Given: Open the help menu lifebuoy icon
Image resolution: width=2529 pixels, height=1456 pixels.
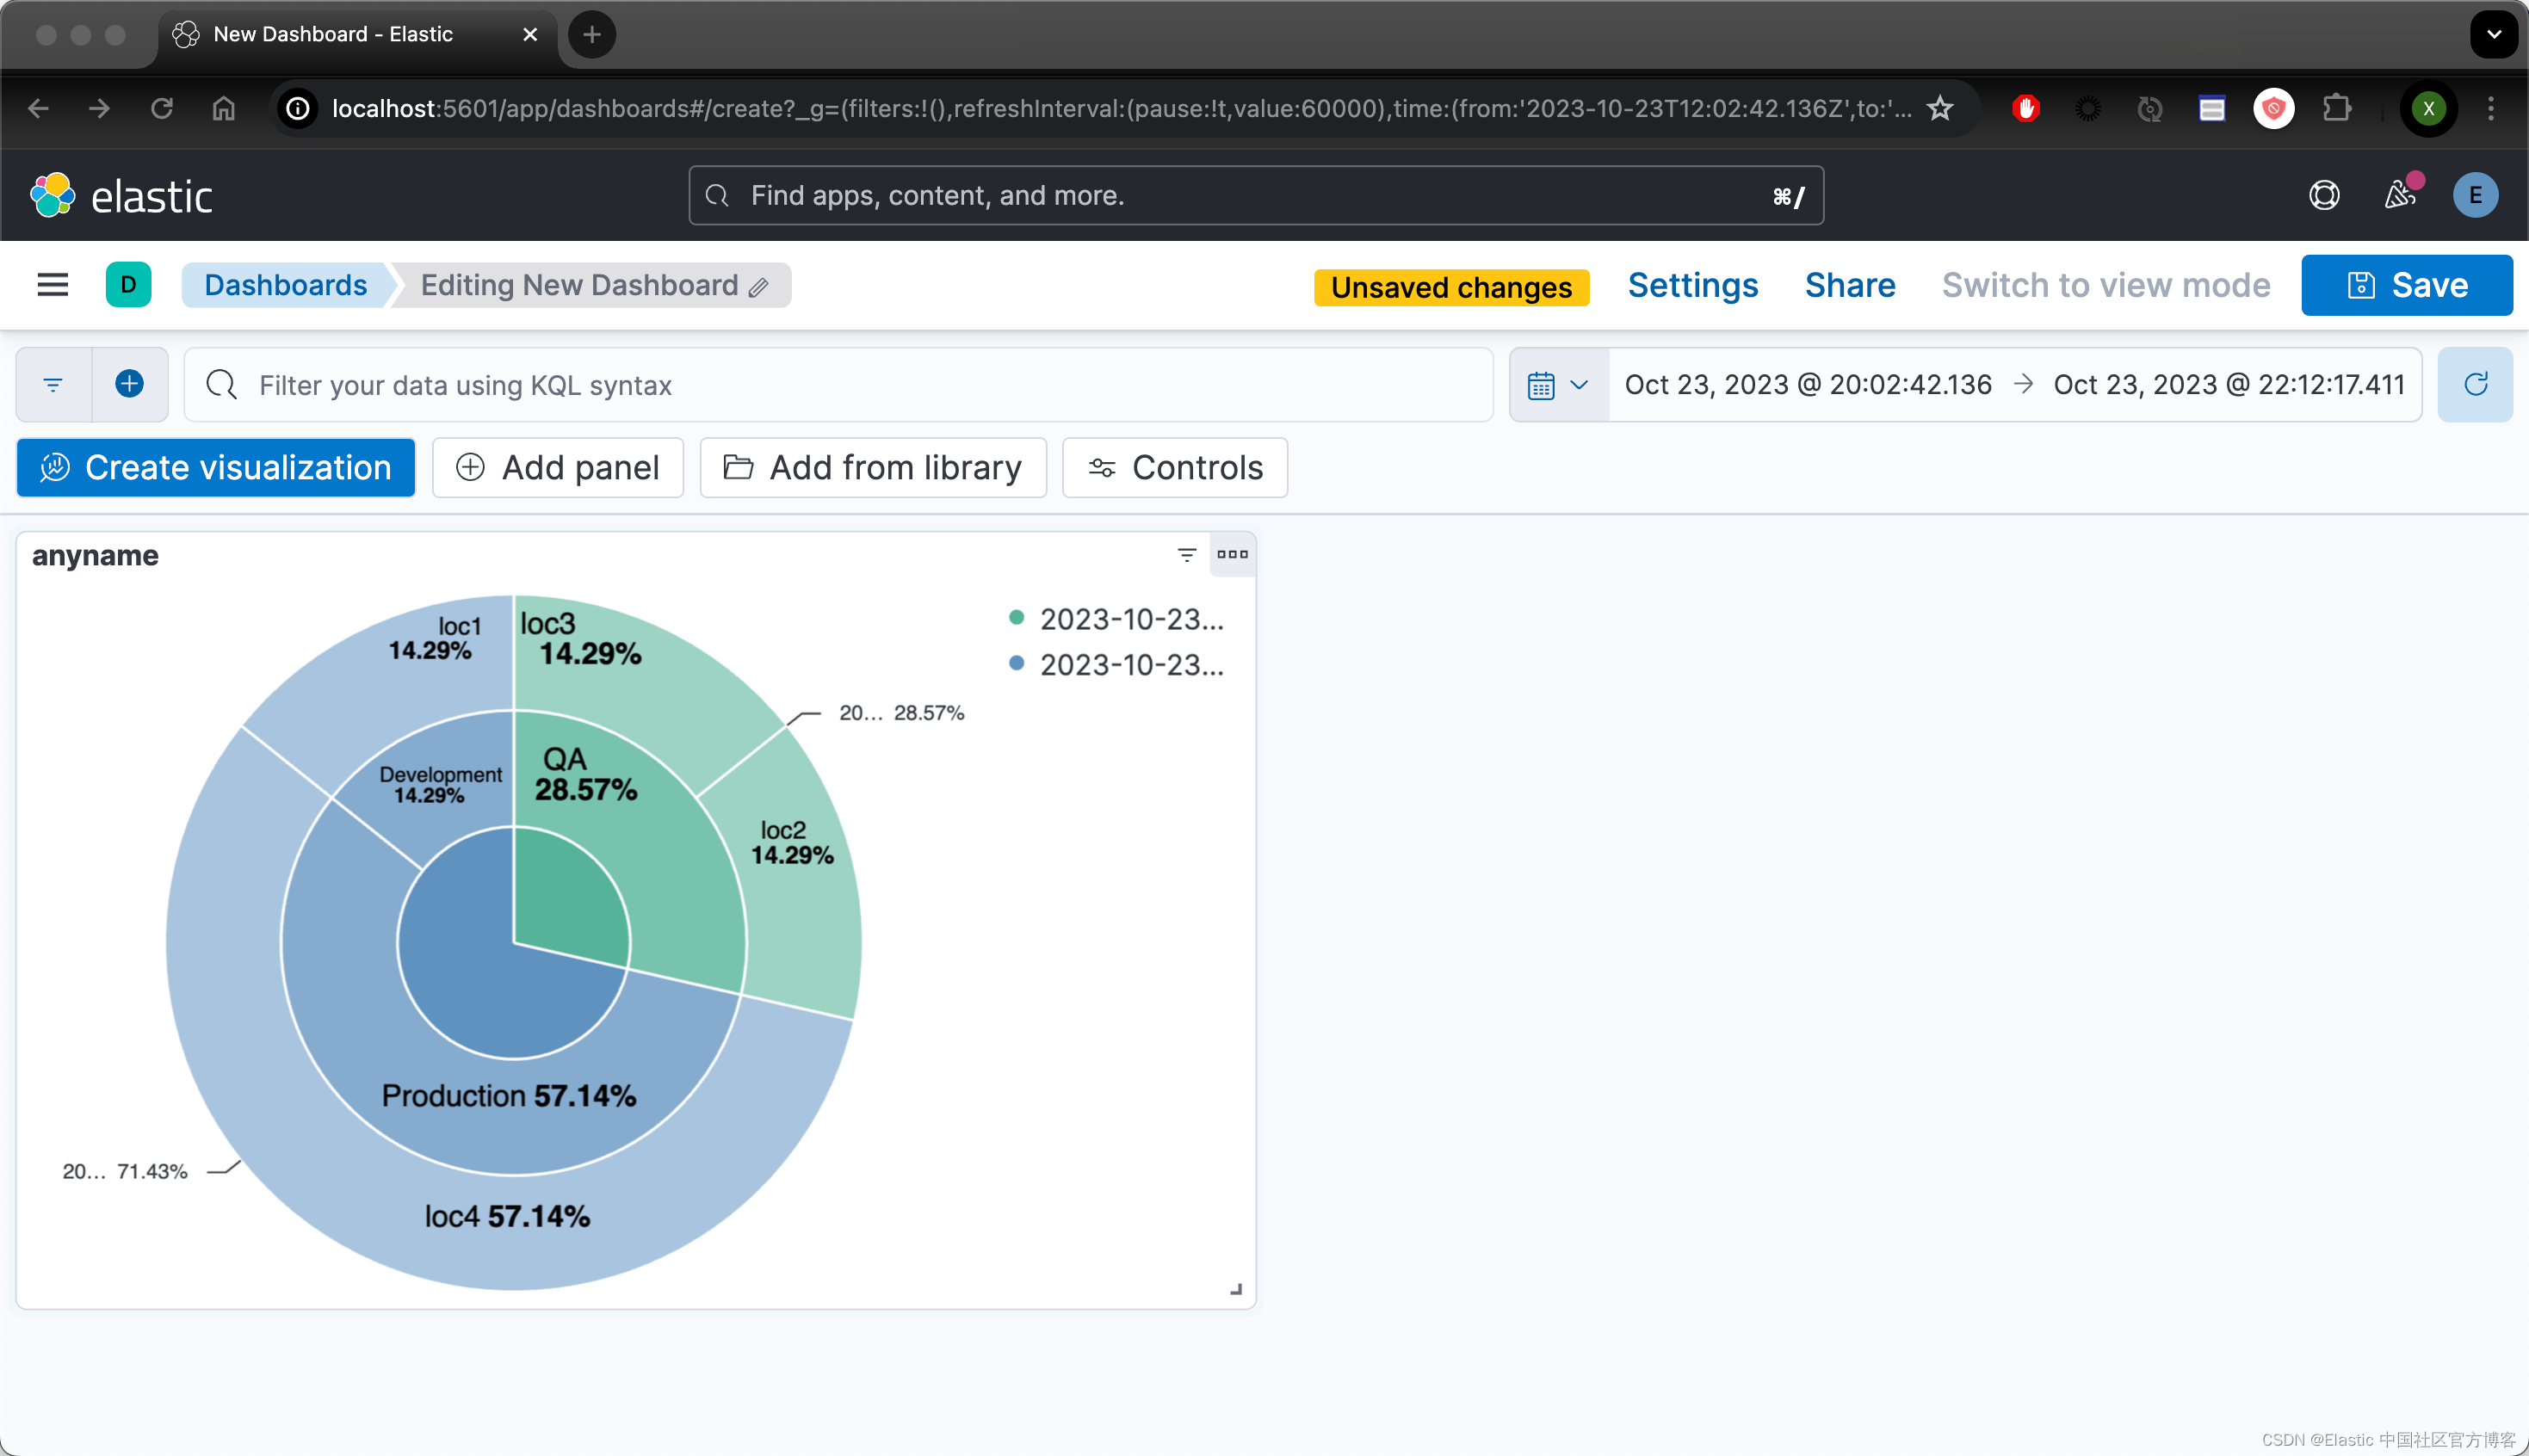Looking at the screenshot, I should pos(2323,195).
